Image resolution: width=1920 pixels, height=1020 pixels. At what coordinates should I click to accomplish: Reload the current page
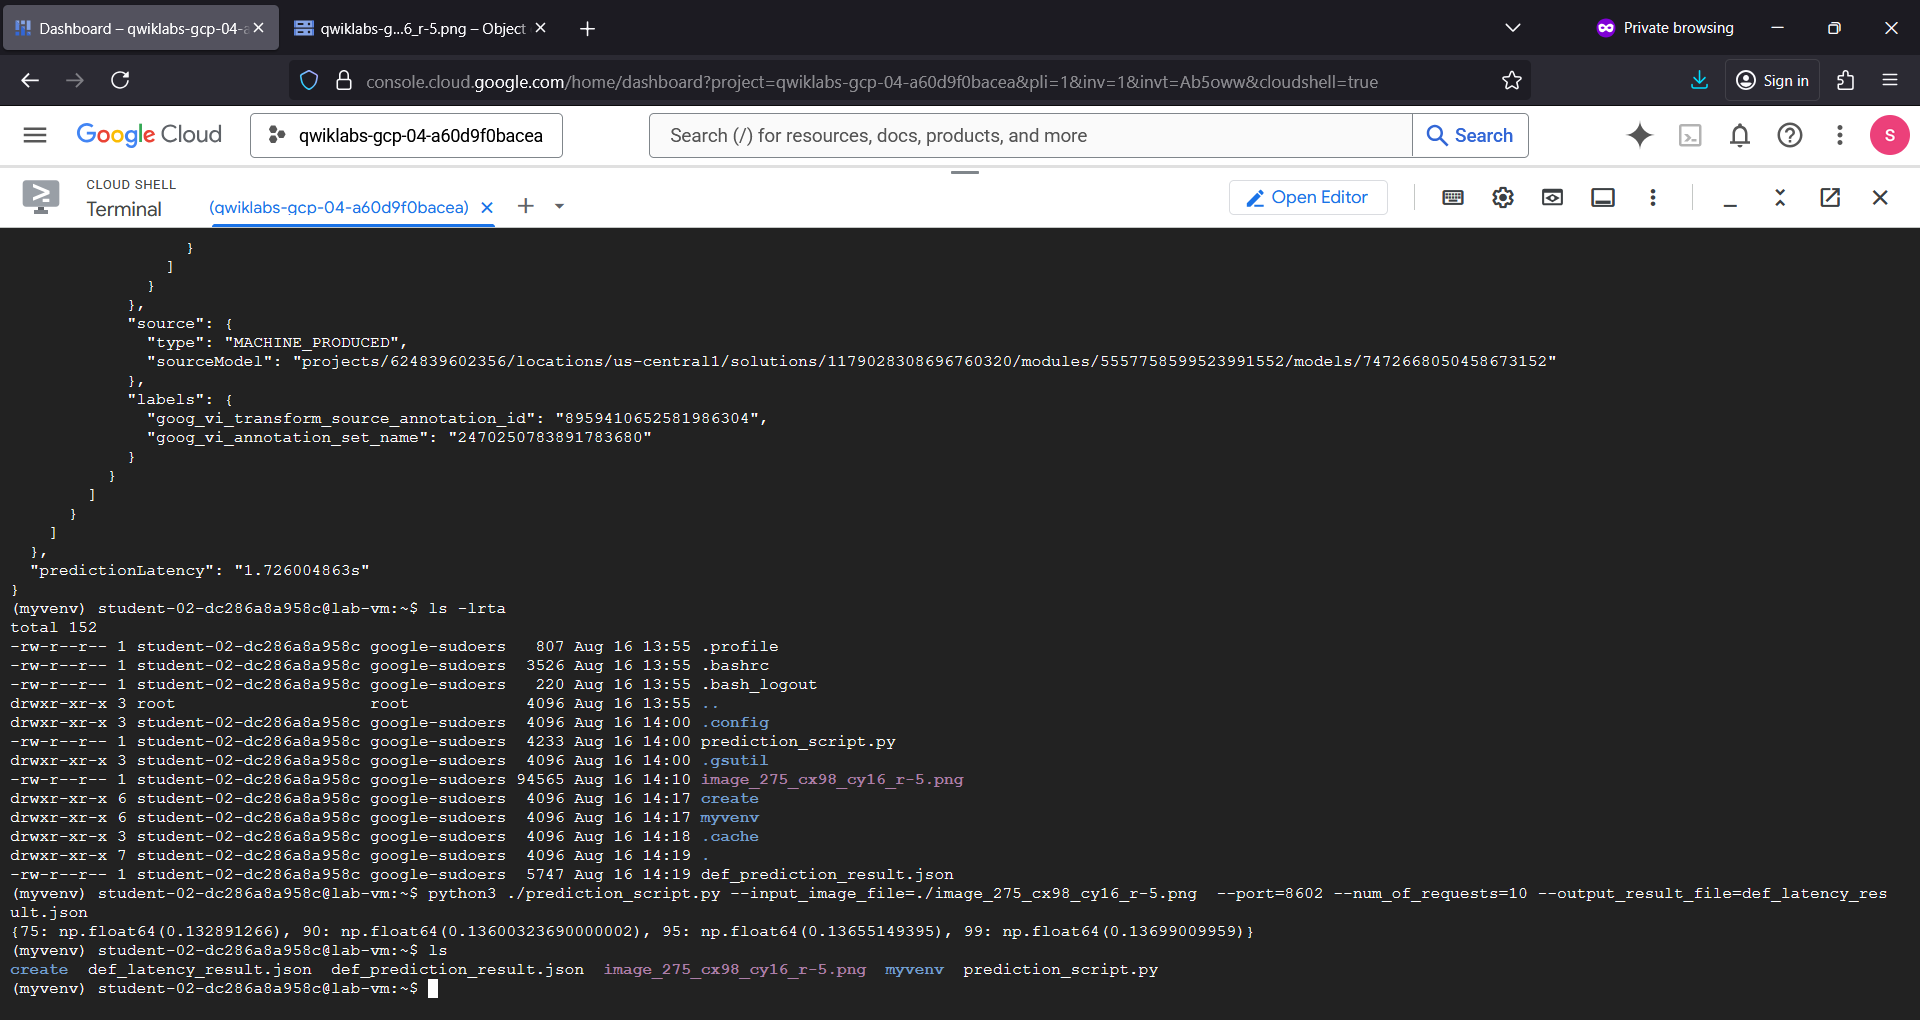(120, 80)
